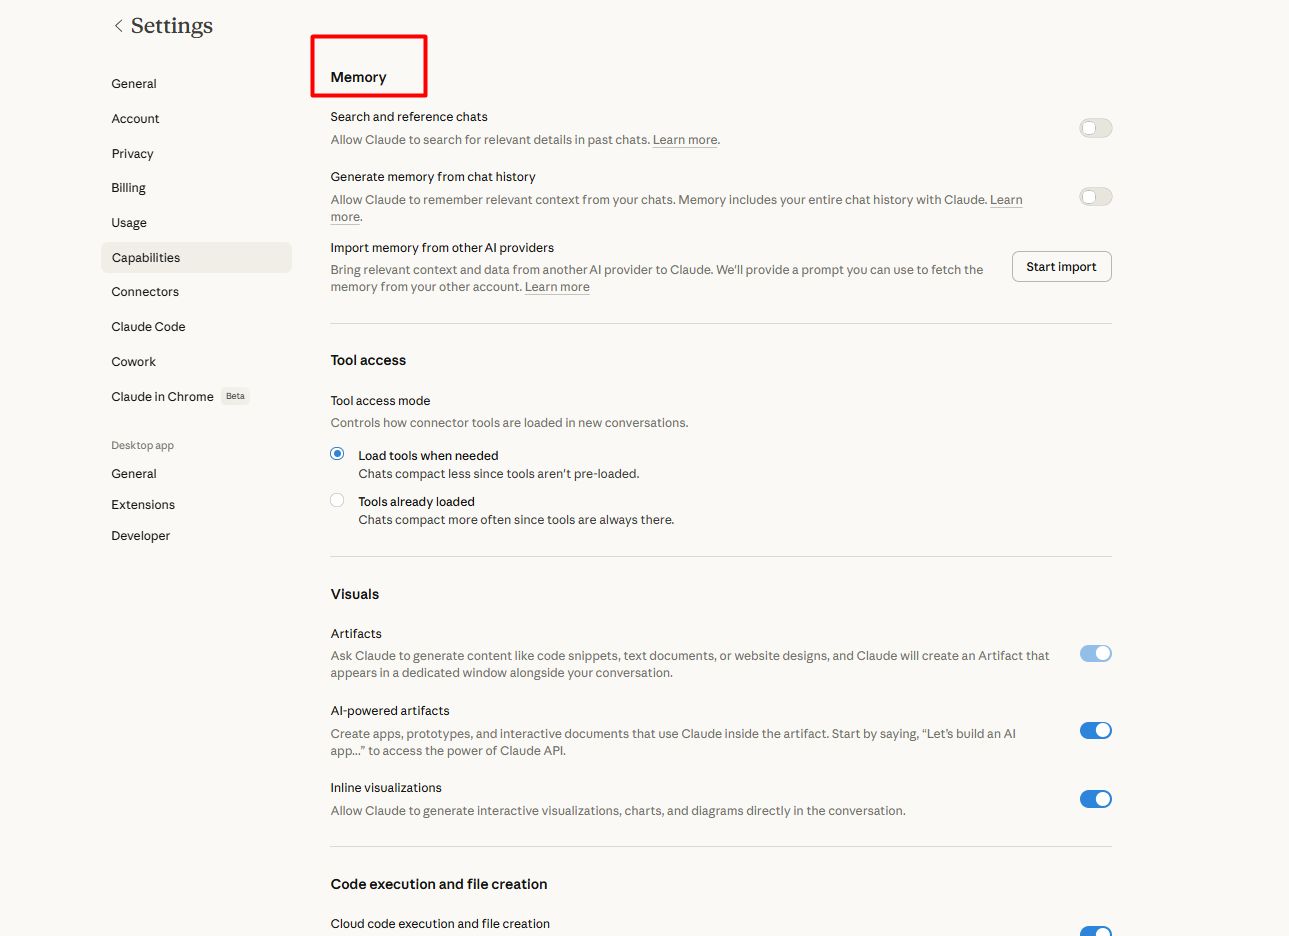
Task: Click the Visuals section heading
Action: tap(355, 594)
